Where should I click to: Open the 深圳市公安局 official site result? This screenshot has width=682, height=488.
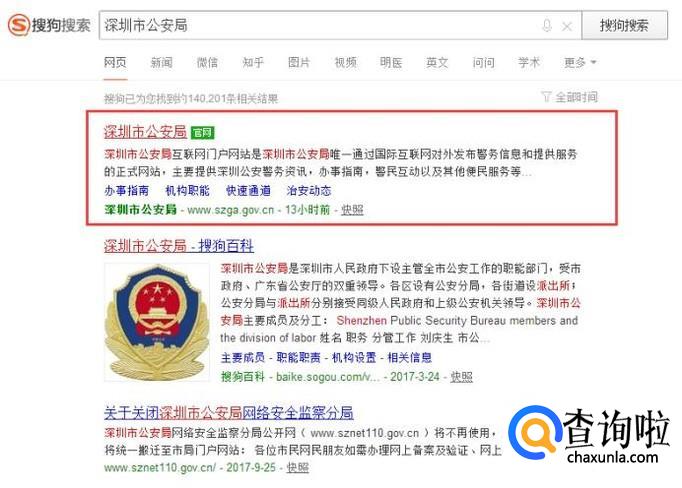145,132
